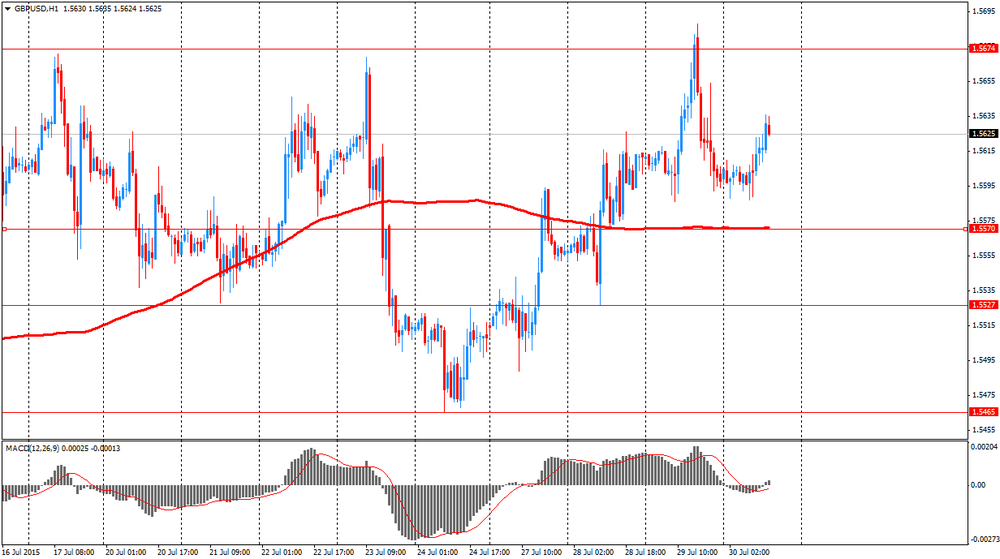Click the 22 Jul 17:00 time label

(334, 552)
